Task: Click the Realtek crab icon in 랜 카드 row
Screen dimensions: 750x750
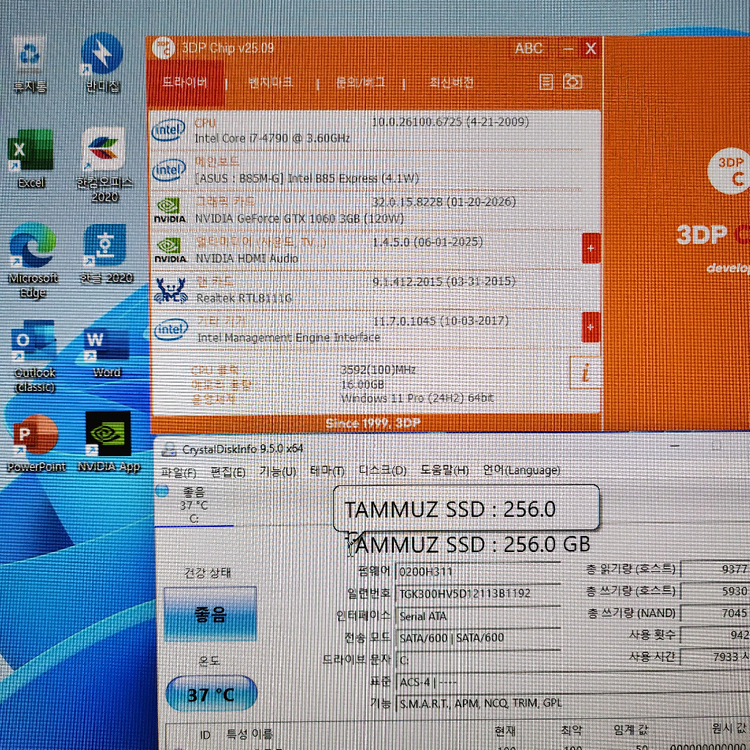Action: tap(170, 290)
